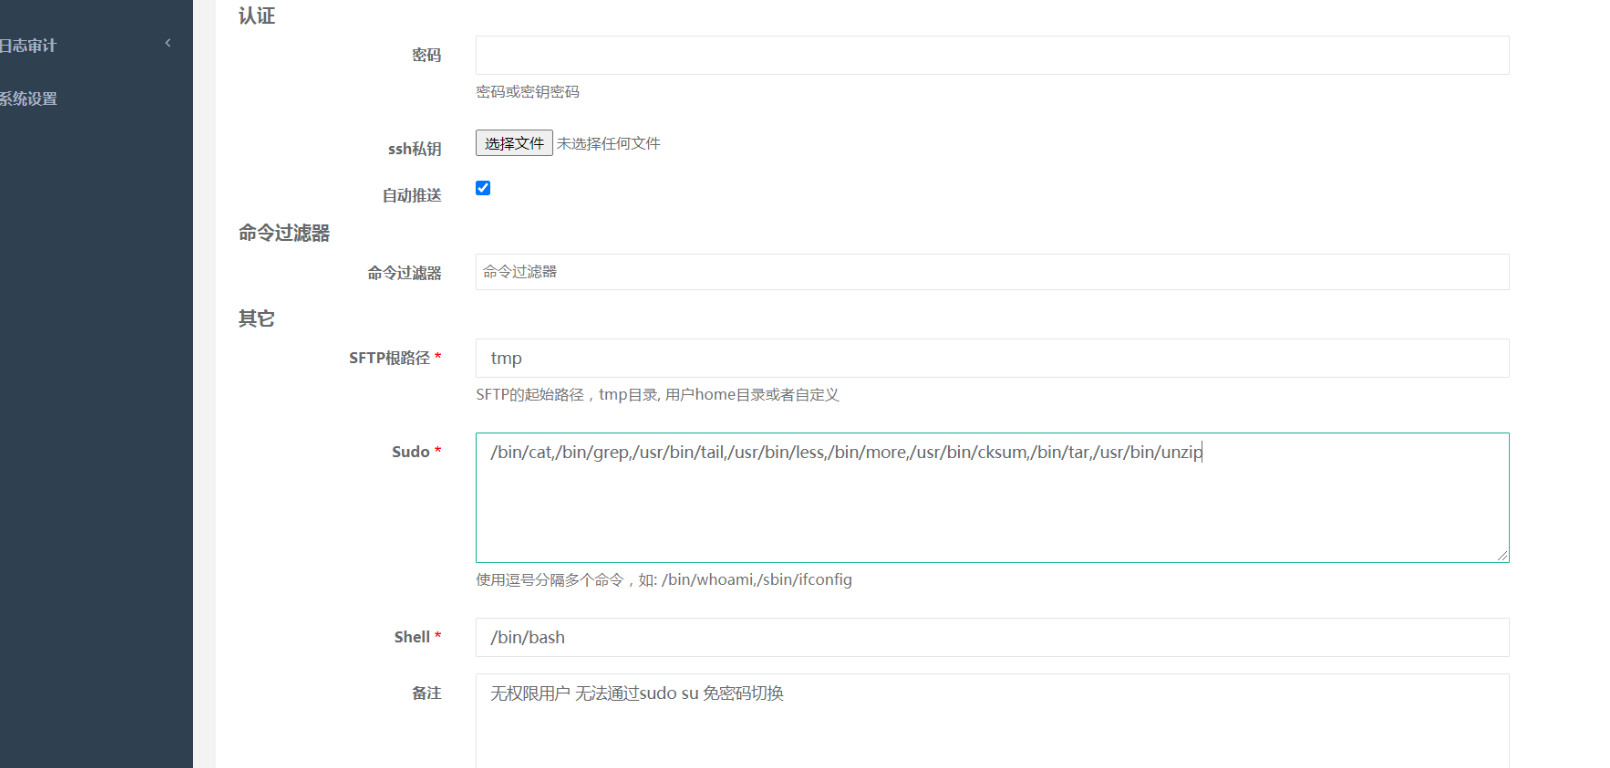This screenshot has width=1610, height=768.
Task: Focus the 密码 input field
Action: [992, 55]
